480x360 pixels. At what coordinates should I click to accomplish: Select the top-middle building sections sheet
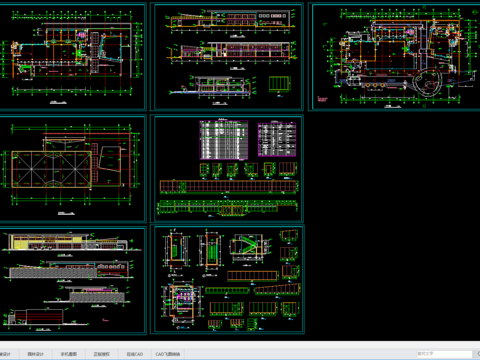(227, 57)
